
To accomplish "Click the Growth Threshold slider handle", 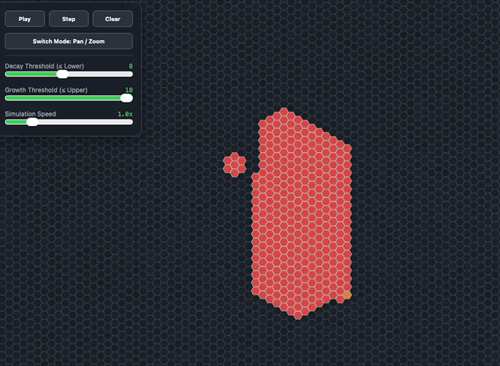I will (x=126, y=98).
